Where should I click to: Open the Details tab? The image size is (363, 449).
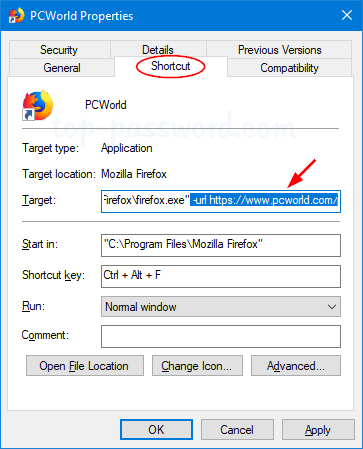pos(158,50)
